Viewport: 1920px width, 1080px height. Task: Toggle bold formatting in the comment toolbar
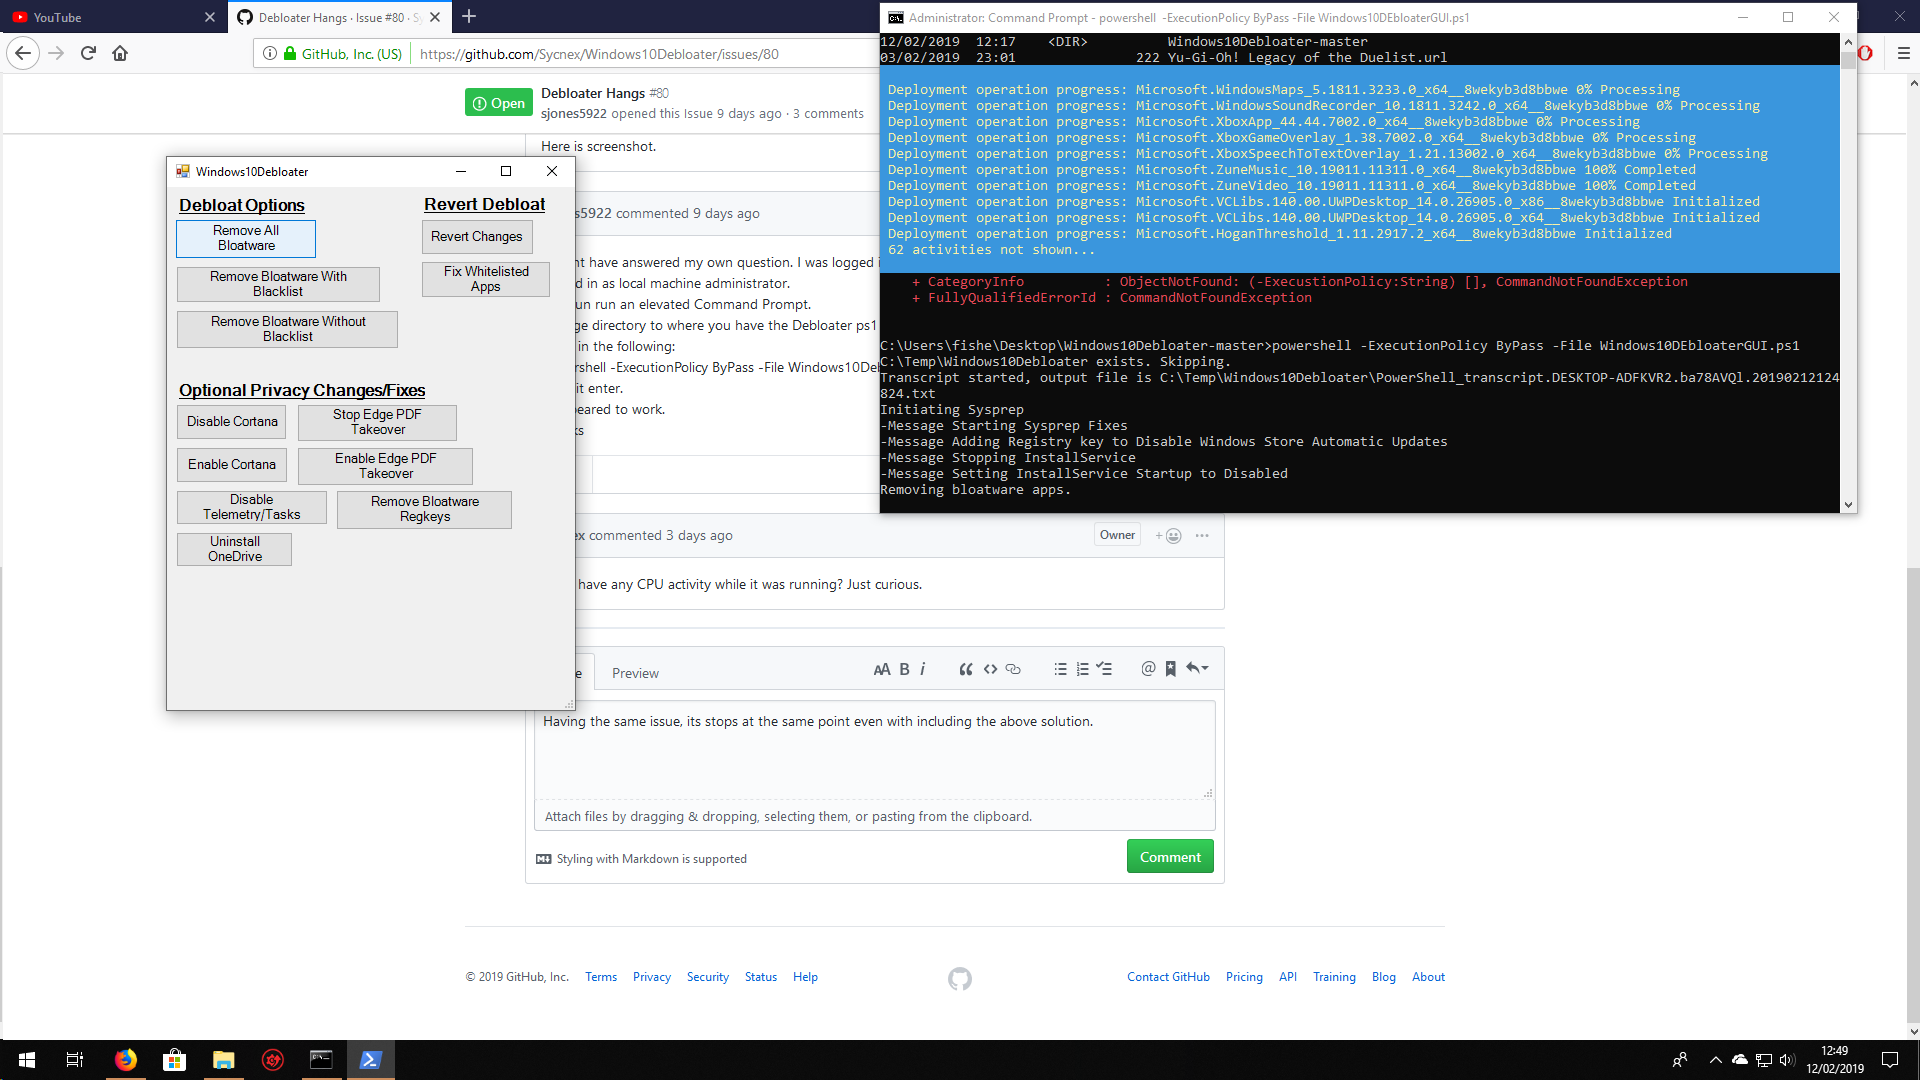coord(903,668)
